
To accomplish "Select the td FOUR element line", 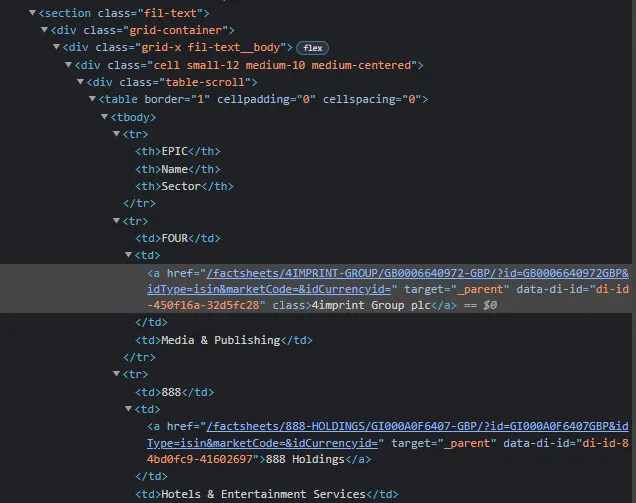I will click(x=178, y=238).
